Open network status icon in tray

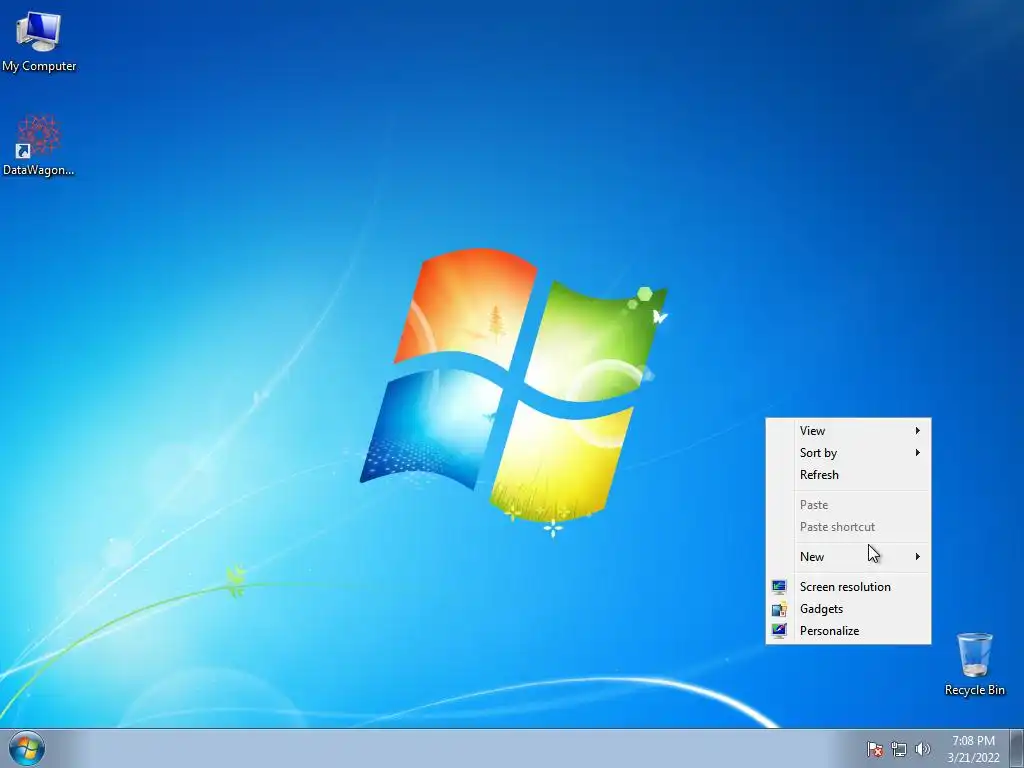[899, 749]
